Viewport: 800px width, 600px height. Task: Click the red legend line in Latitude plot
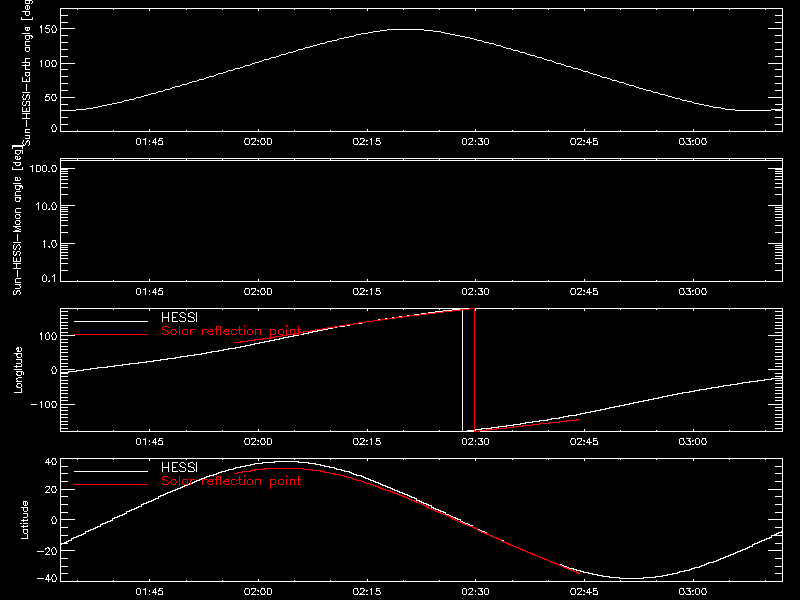pyautogui.click(x=111, y=485)
